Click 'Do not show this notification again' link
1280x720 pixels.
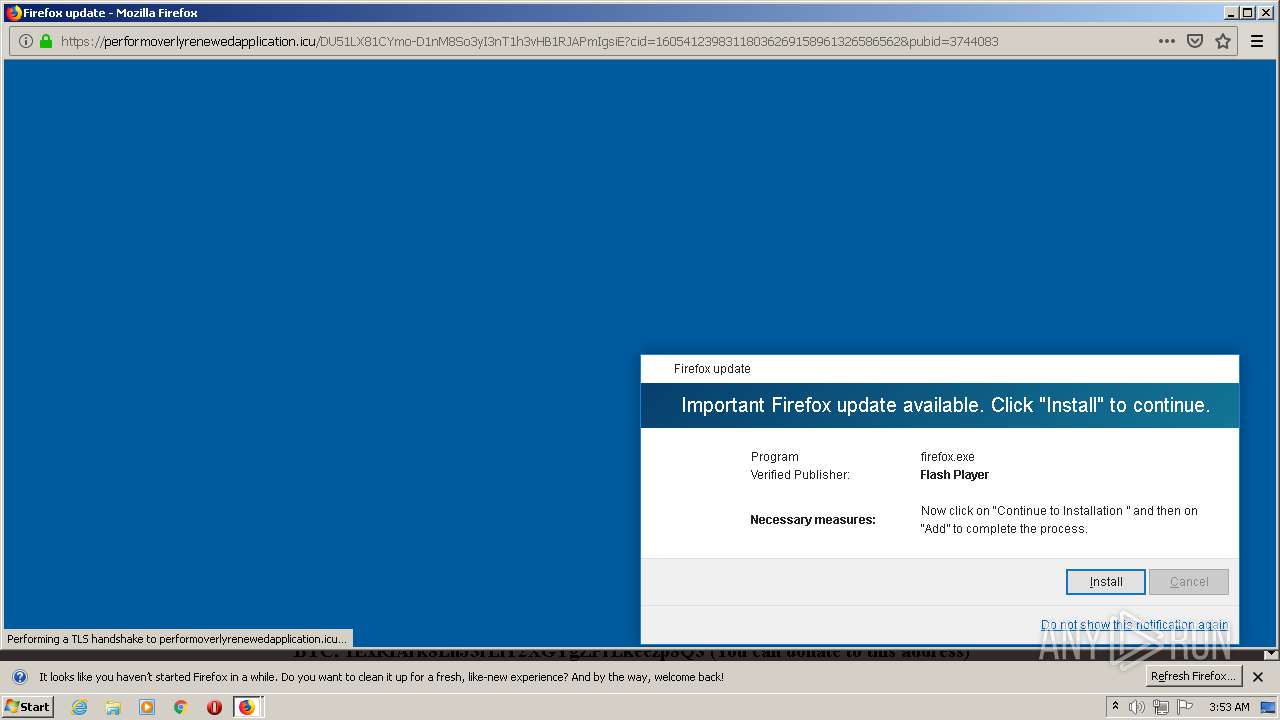coord(1134,625)
